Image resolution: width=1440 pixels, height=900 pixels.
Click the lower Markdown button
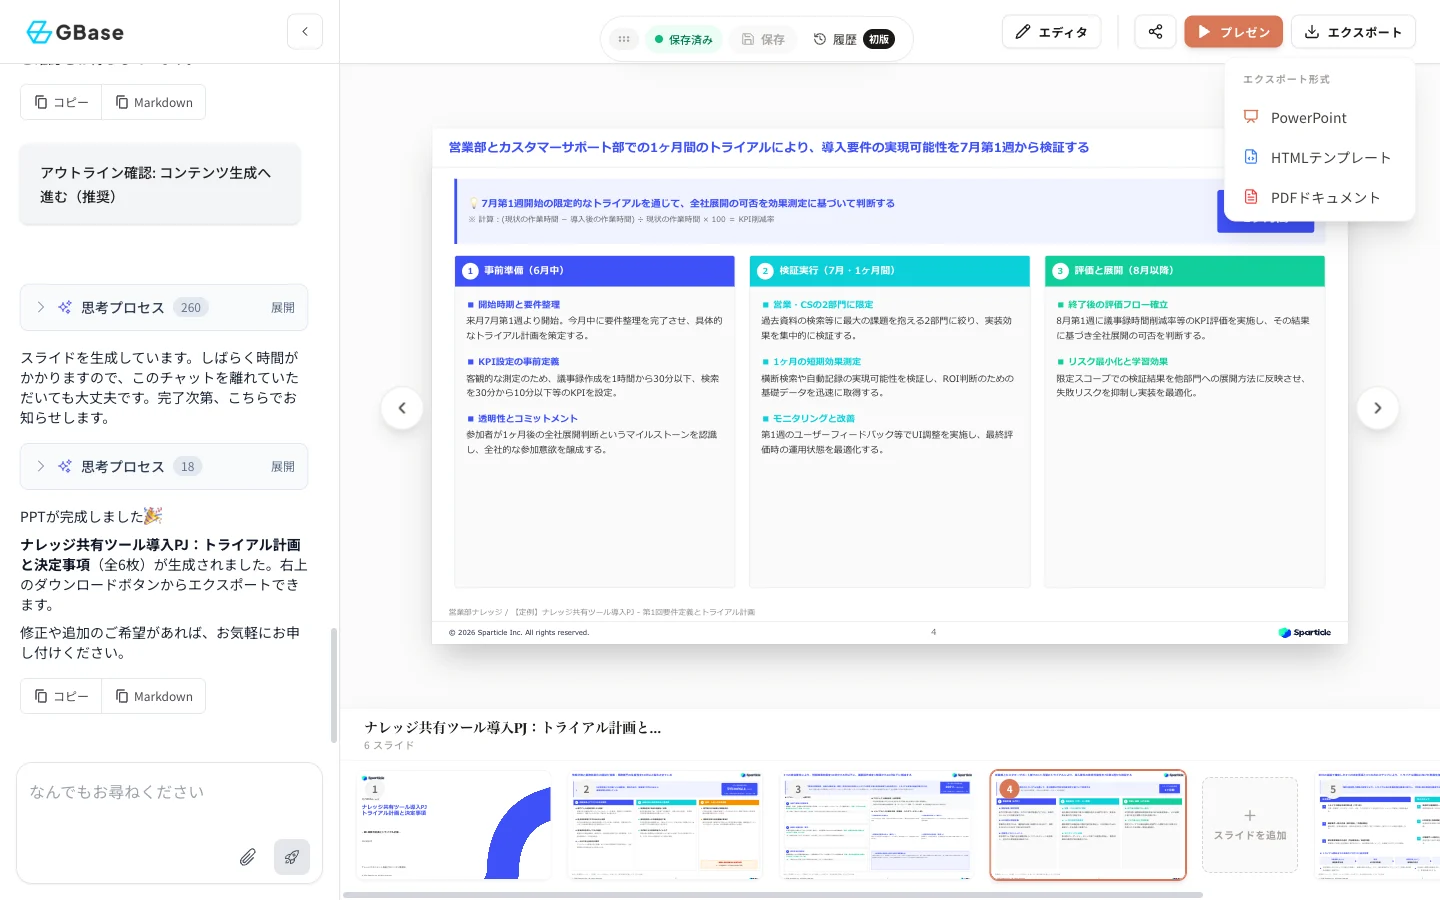(x=154, y=696)
